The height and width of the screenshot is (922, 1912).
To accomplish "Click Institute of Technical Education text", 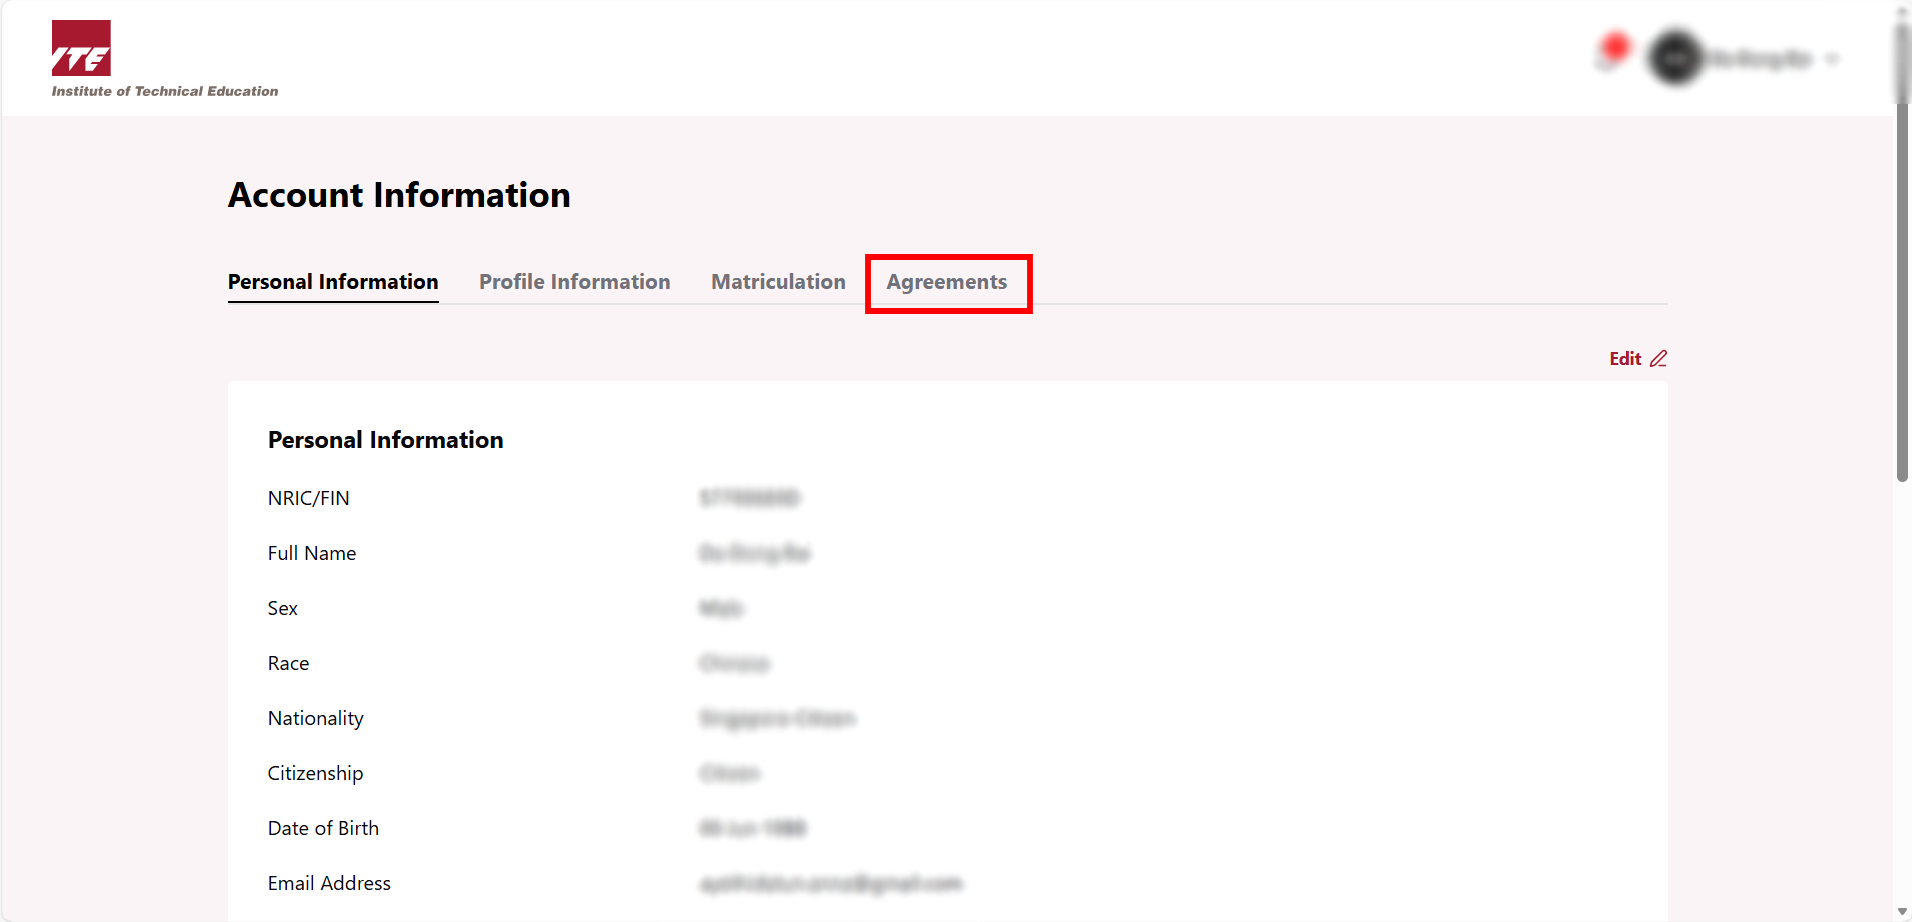I will pyautogui.click(x=165, y=91).
